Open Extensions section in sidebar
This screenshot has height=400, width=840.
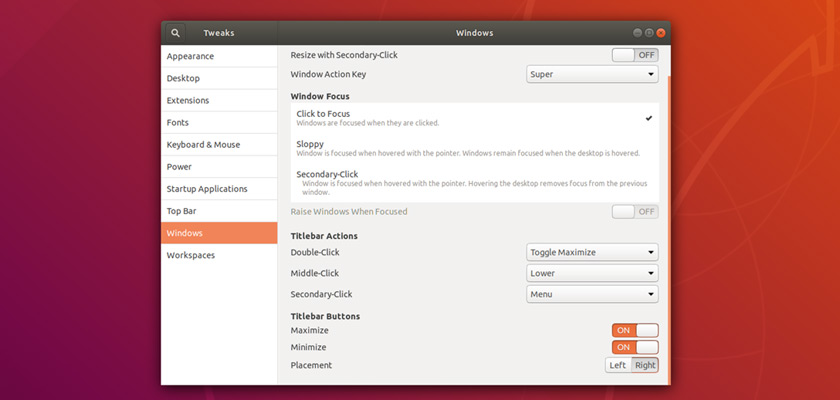219,100
